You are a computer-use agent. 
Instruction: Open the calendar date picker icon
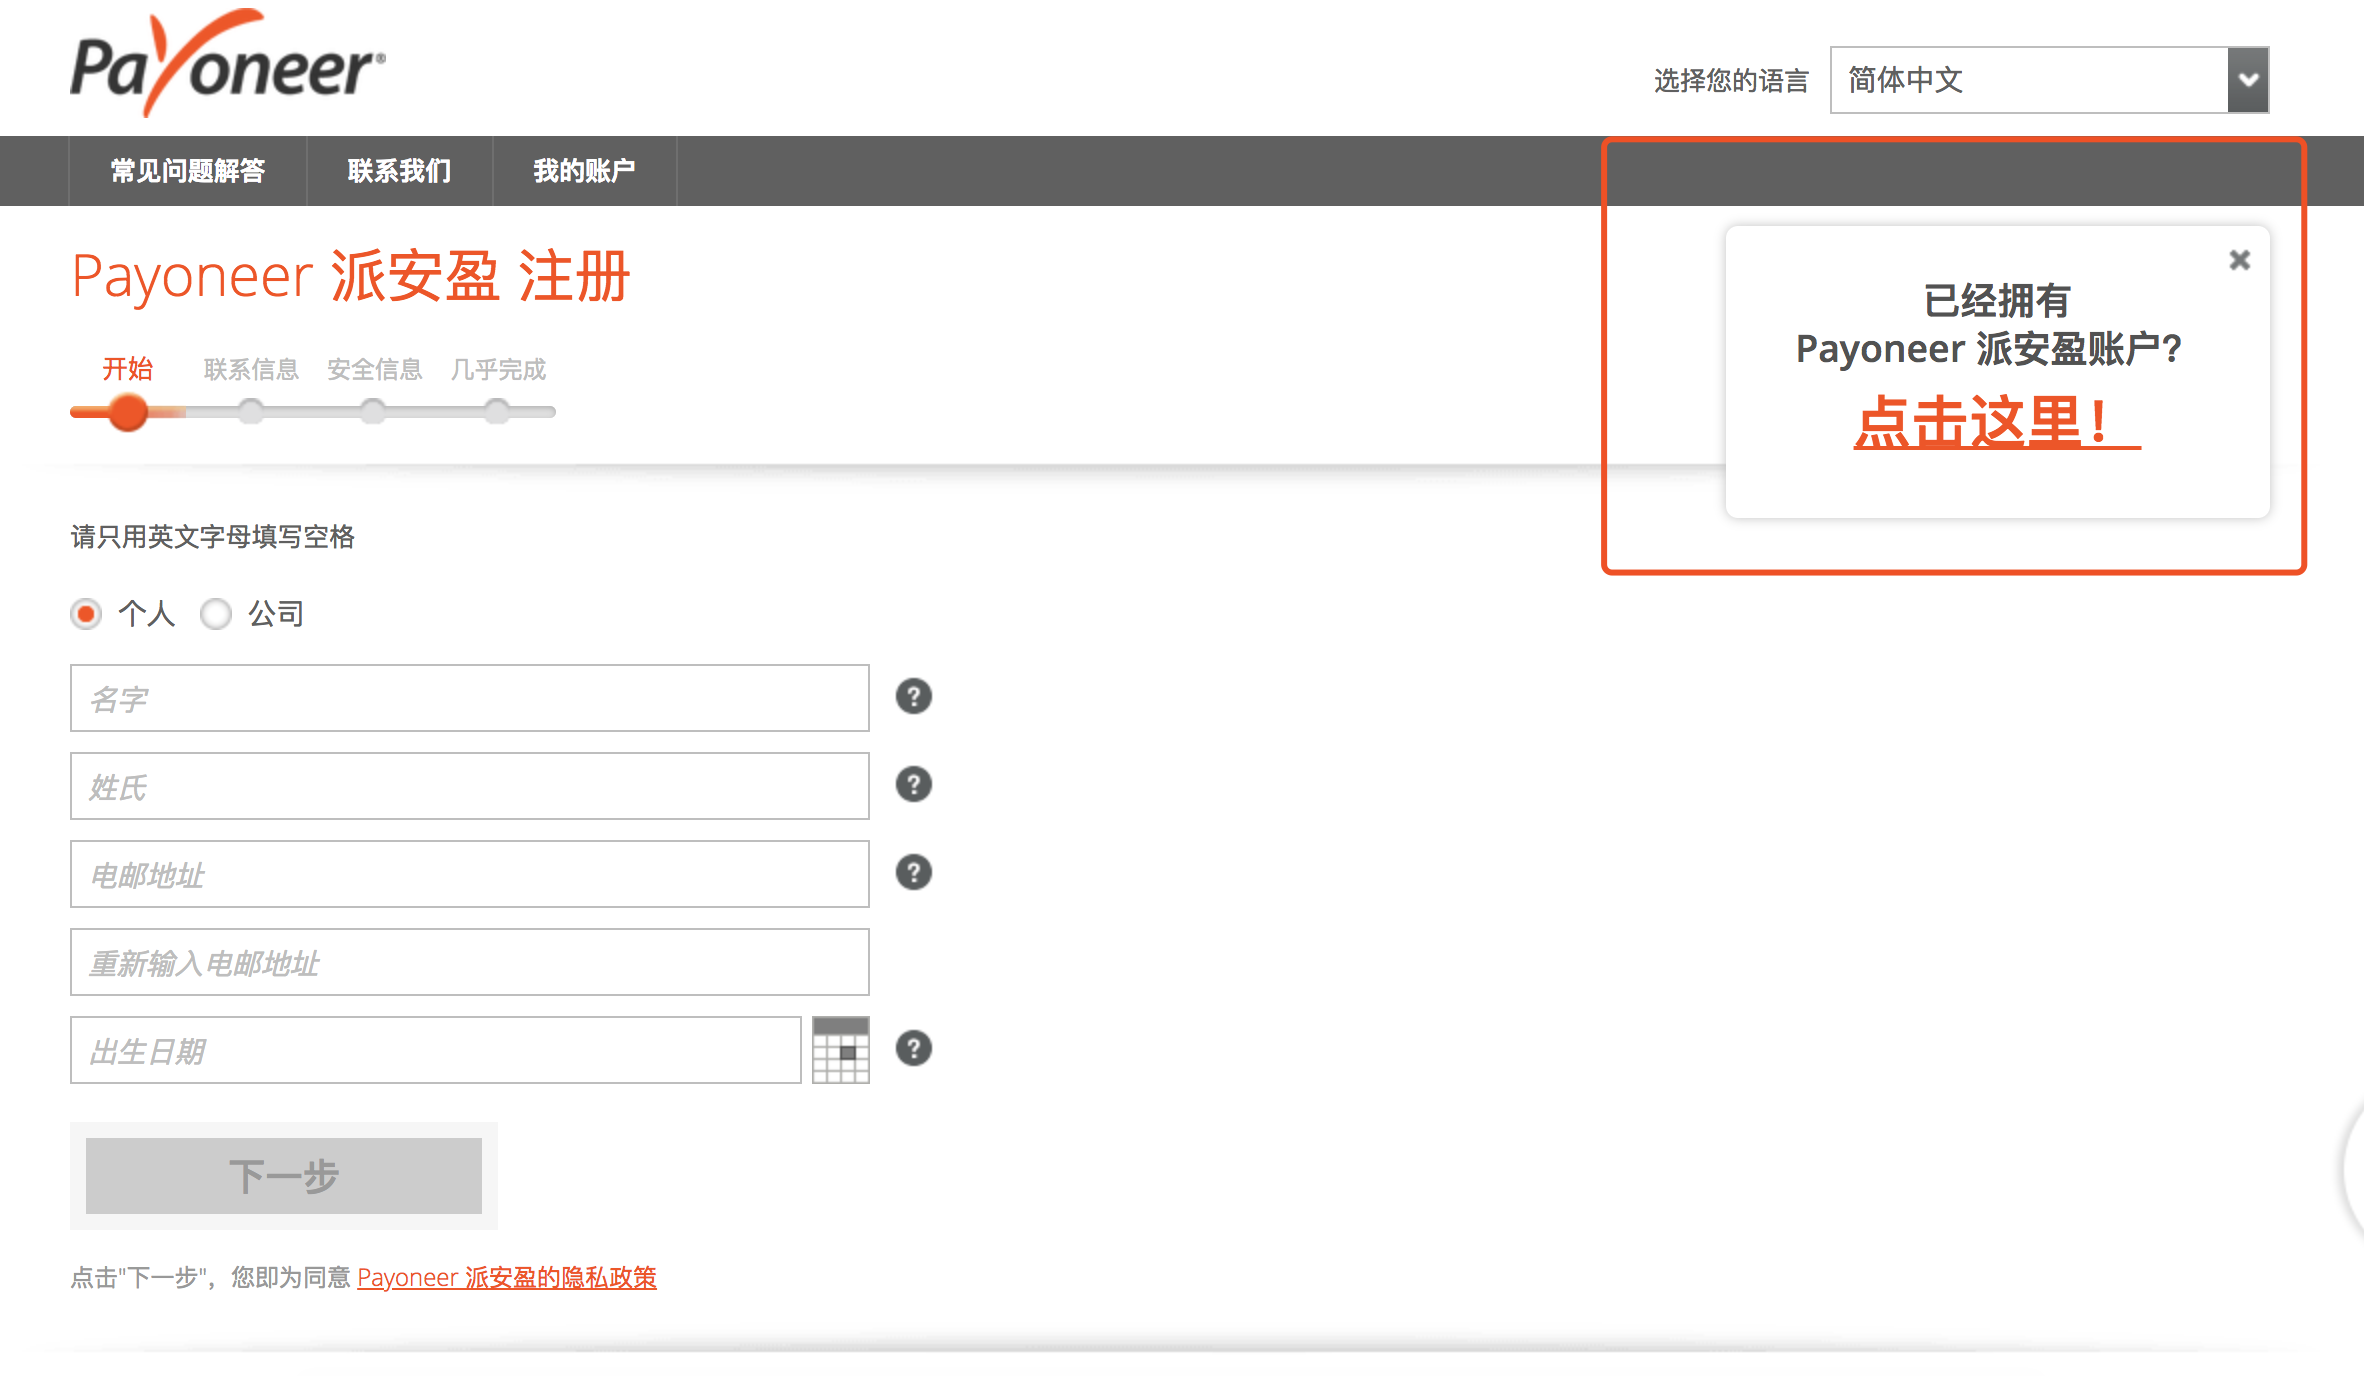[x=840, y=1050]
